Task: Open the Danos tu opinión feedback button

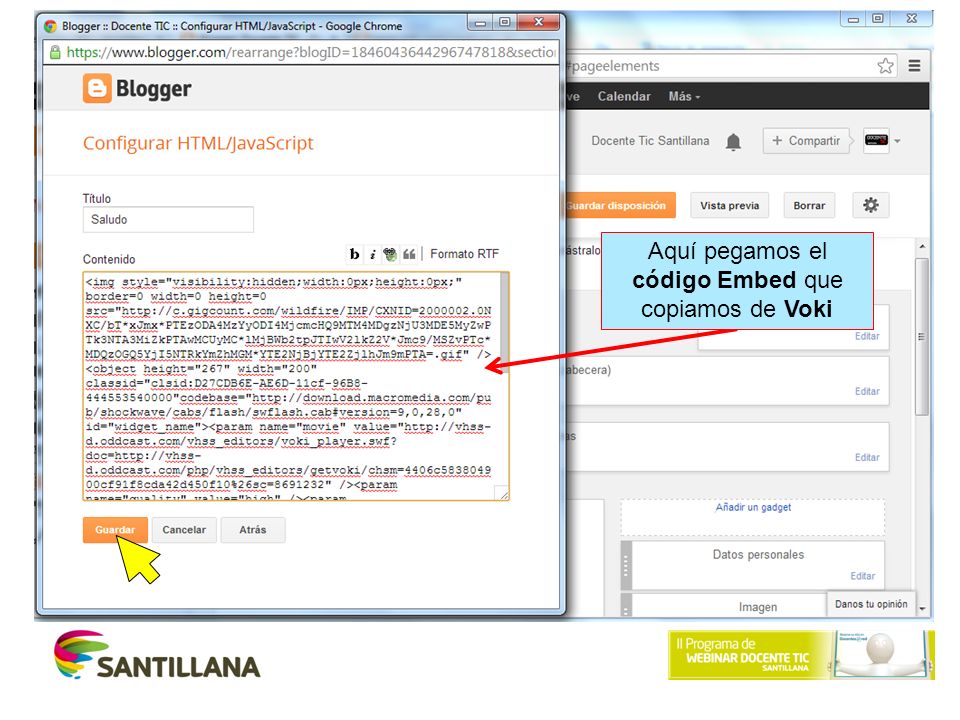Action: (871, 604)
